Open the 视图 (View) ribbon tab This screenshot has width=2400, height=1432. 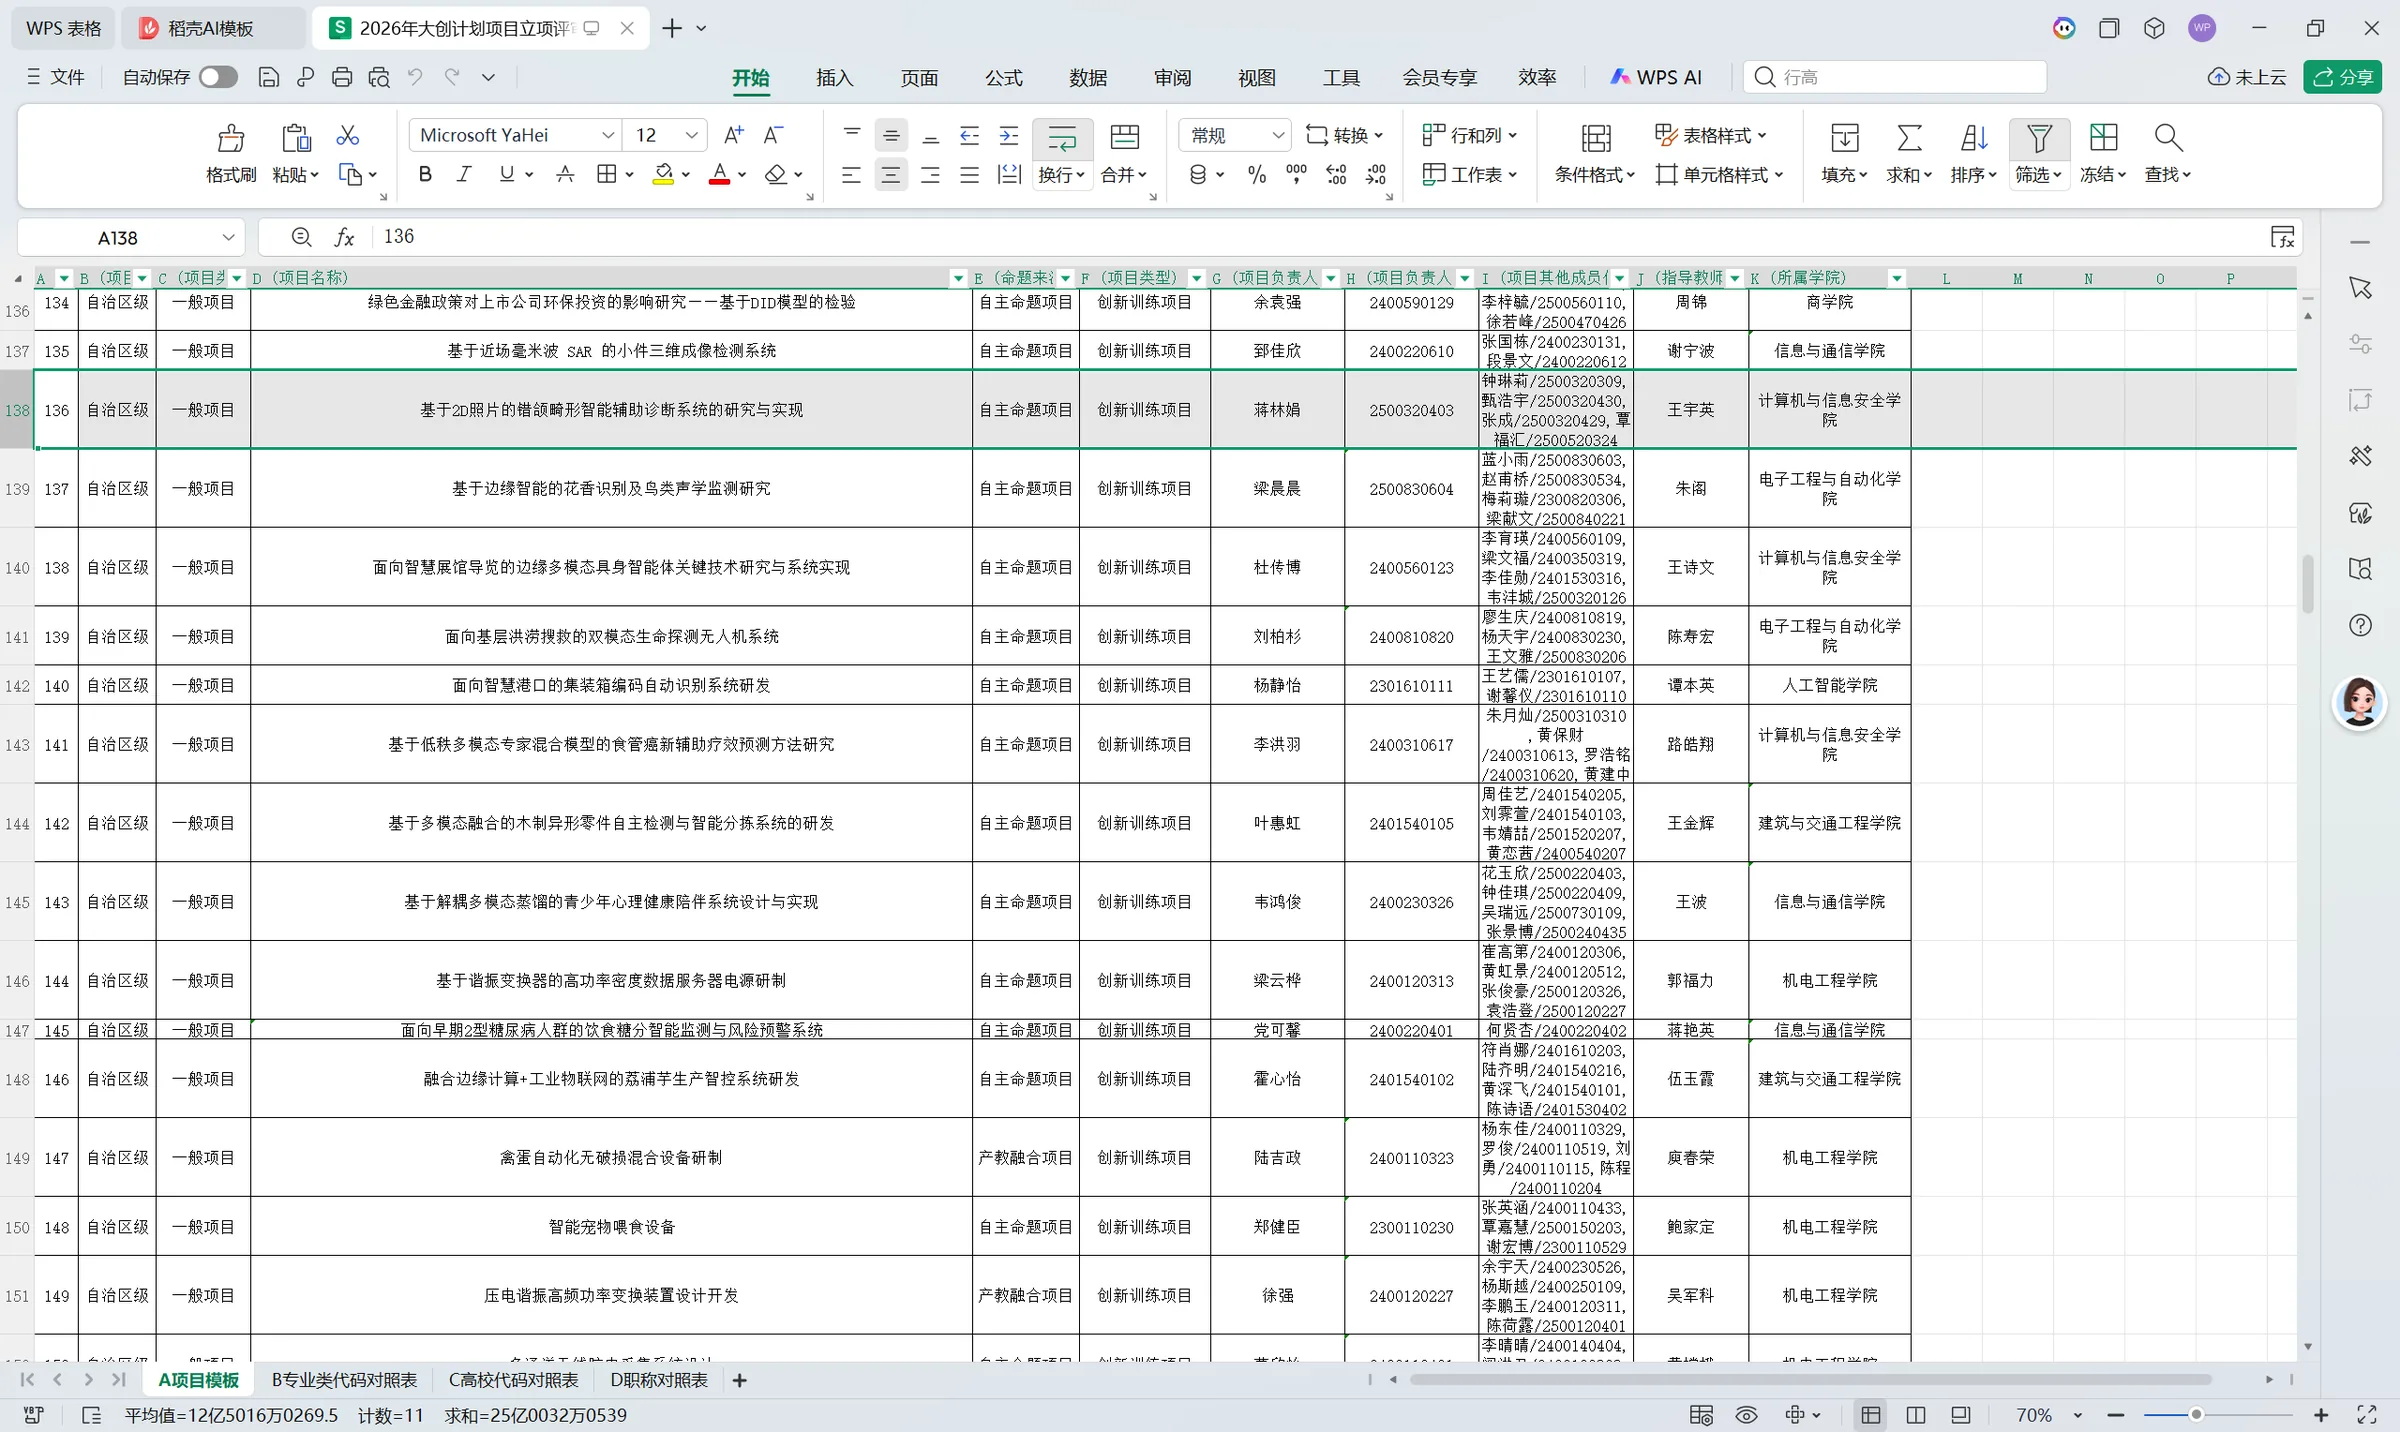pyautogui.click(x=1256, y=77)
